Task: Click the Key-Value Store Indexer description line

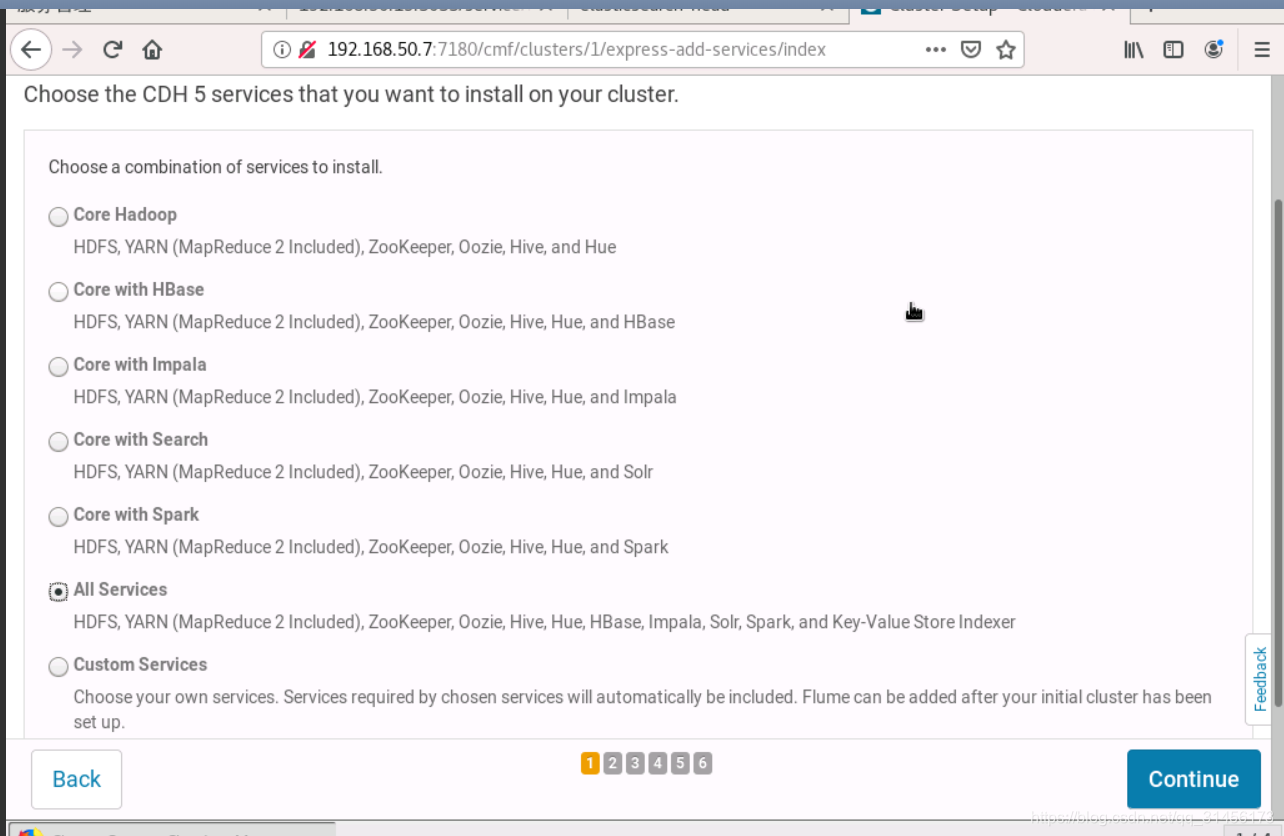Action: pyautogui.click(x=544, y=622)
